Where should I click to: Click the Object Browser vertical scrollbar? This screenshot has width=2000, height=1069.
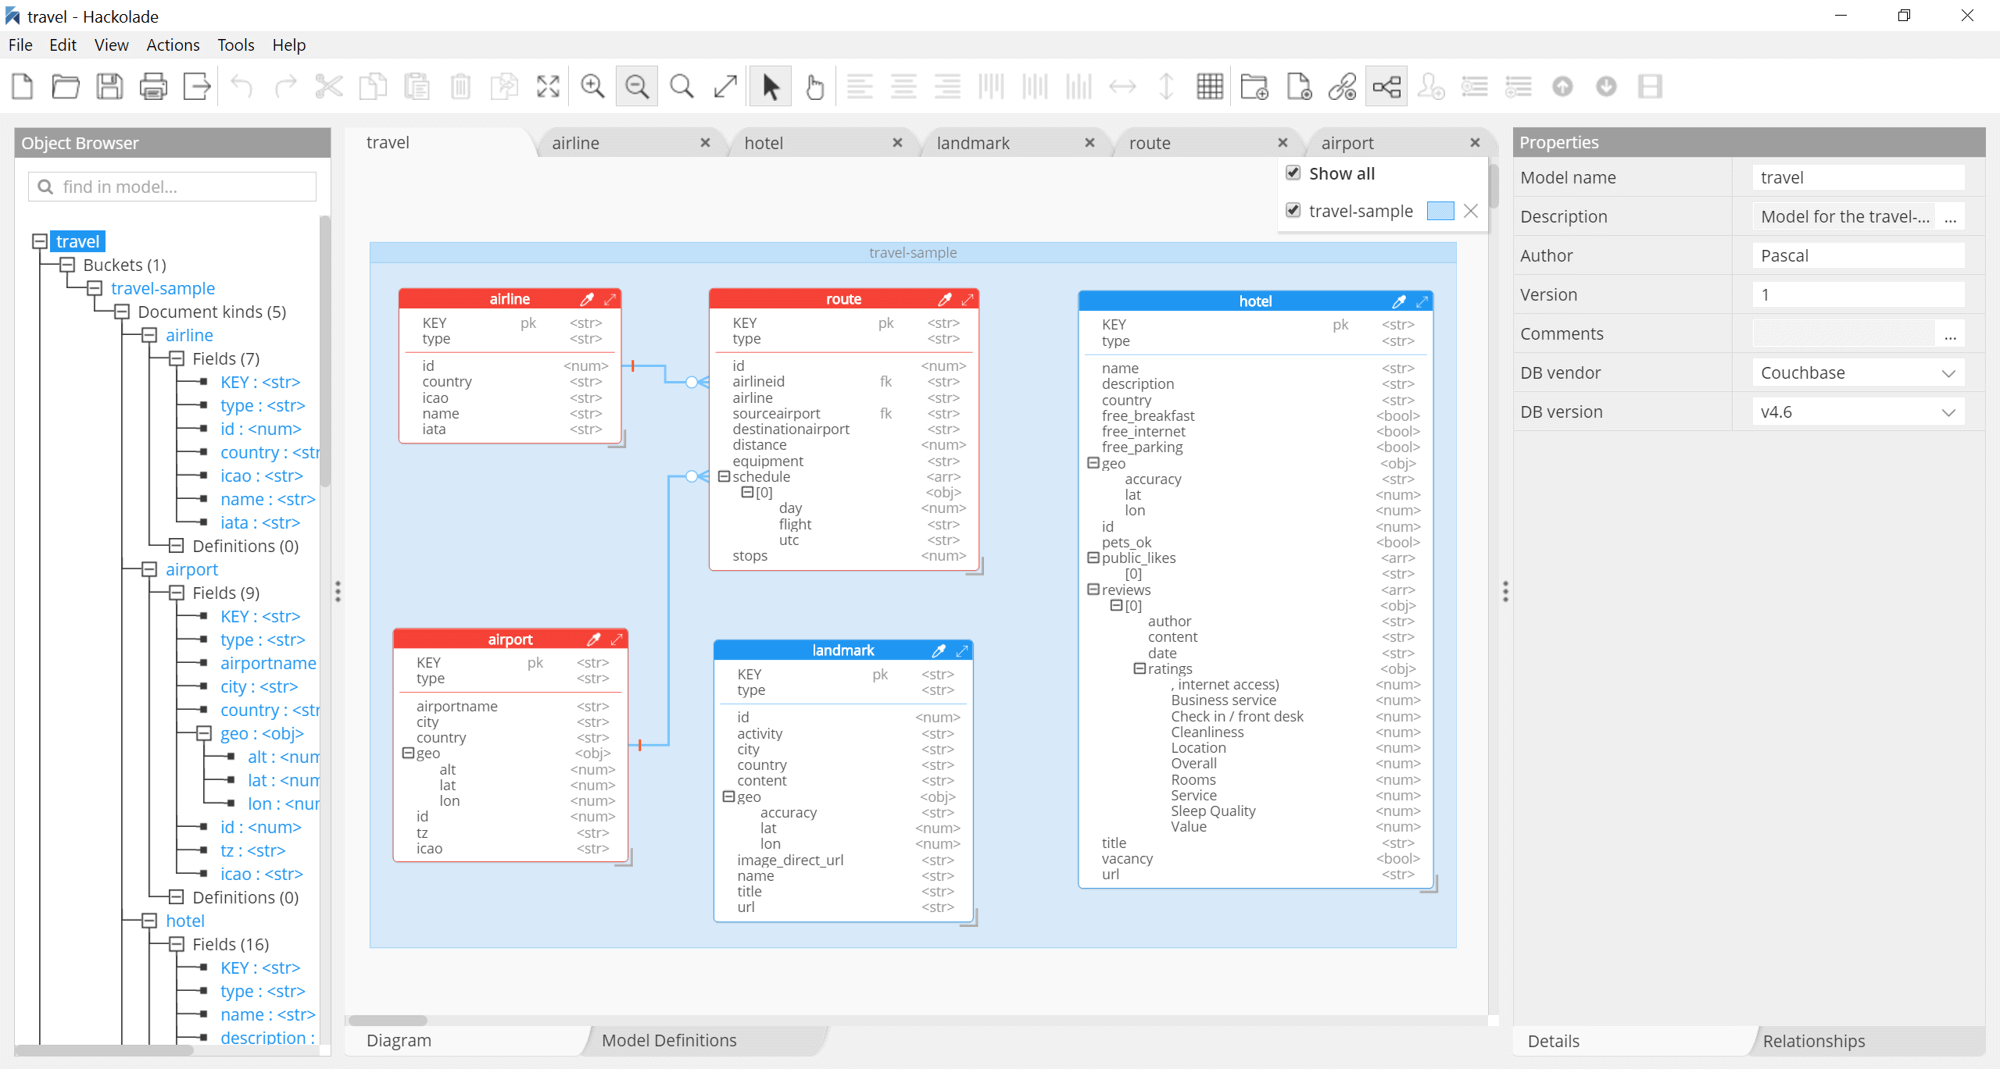(x=325, y=350)
